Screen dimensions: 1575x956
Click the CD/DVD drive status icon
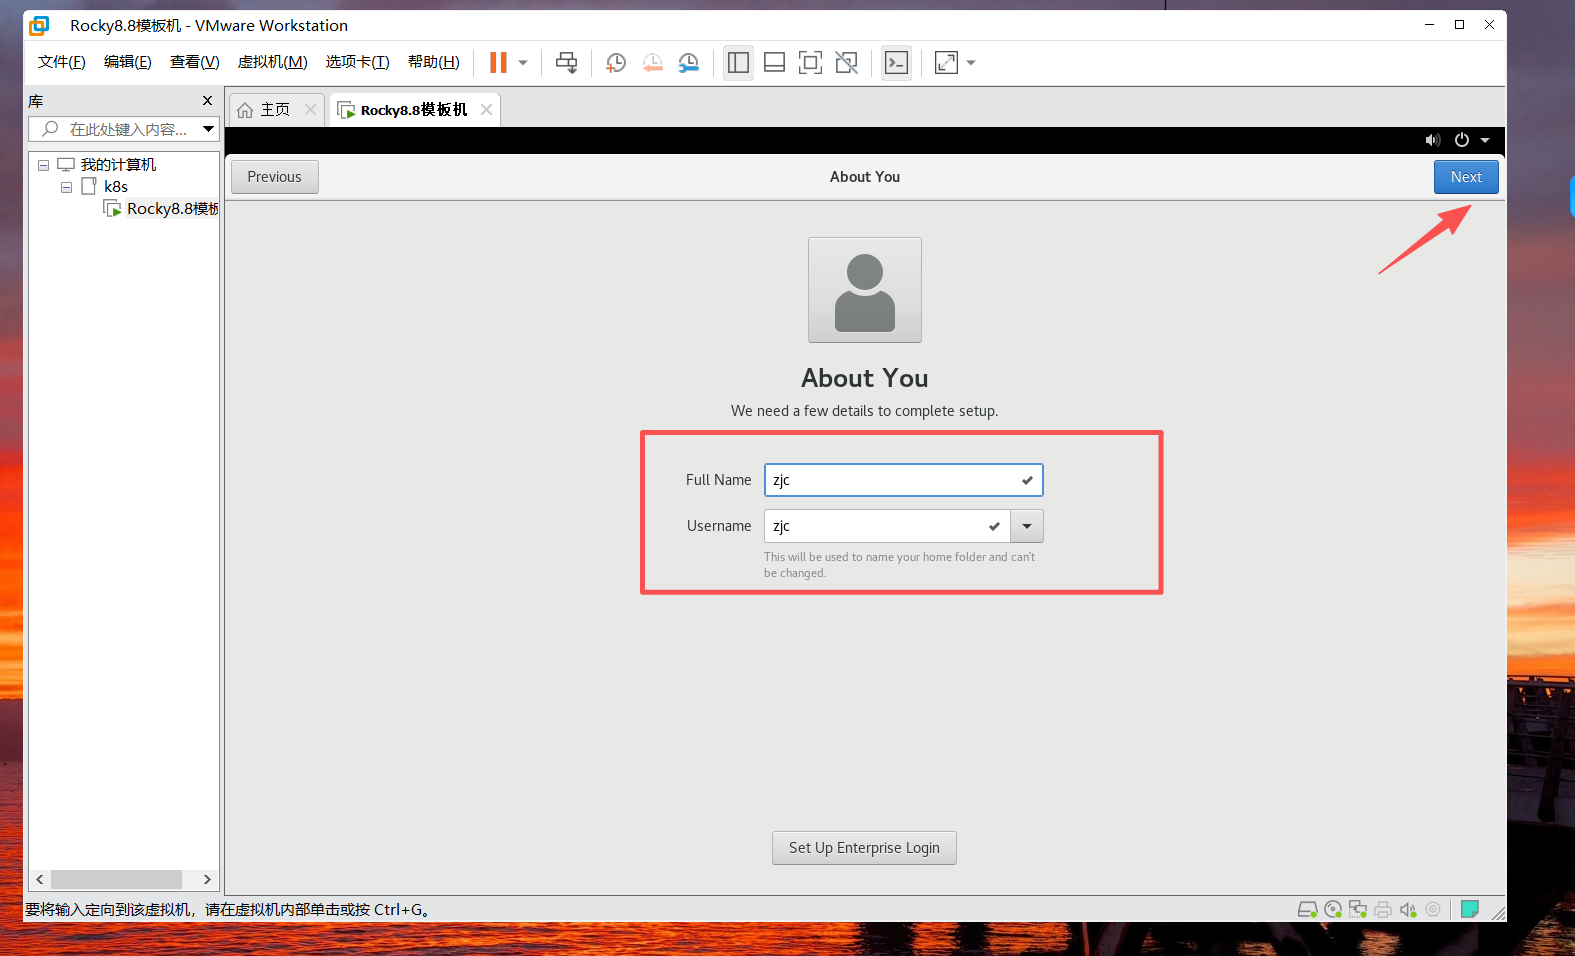[1333, 909]
